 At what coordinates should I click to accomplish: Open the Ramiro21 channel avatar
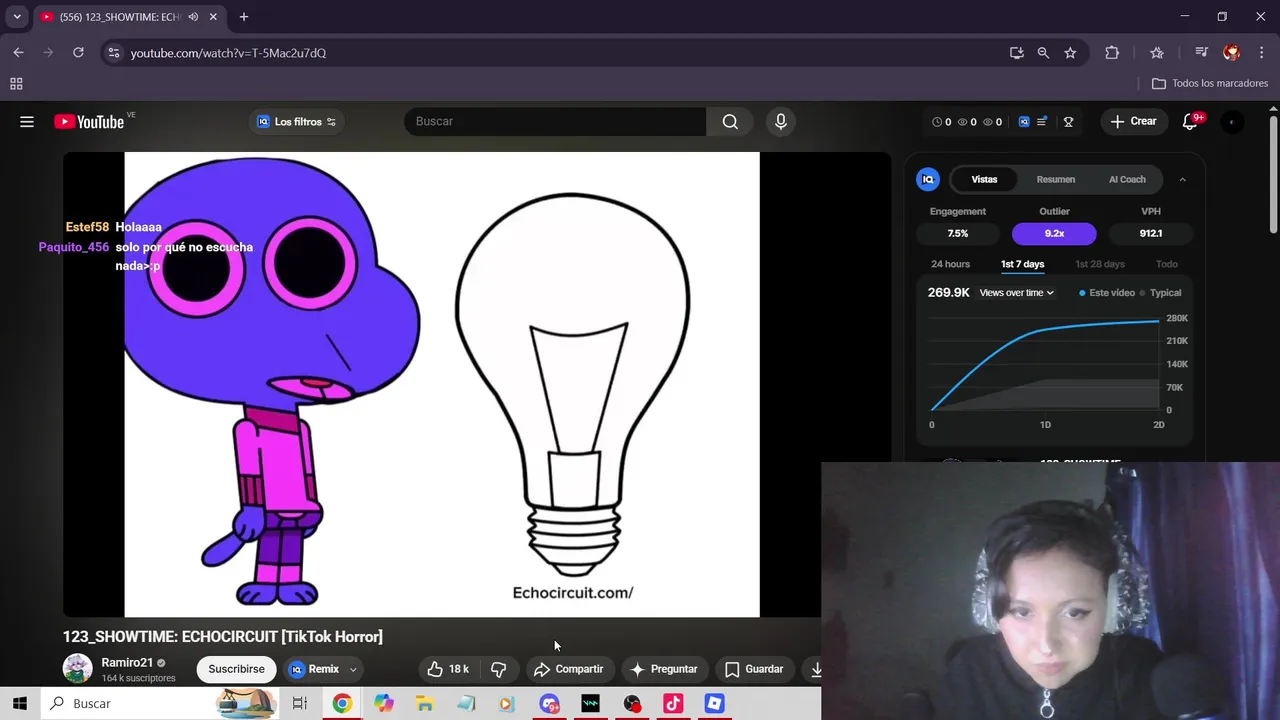[78, 668]
